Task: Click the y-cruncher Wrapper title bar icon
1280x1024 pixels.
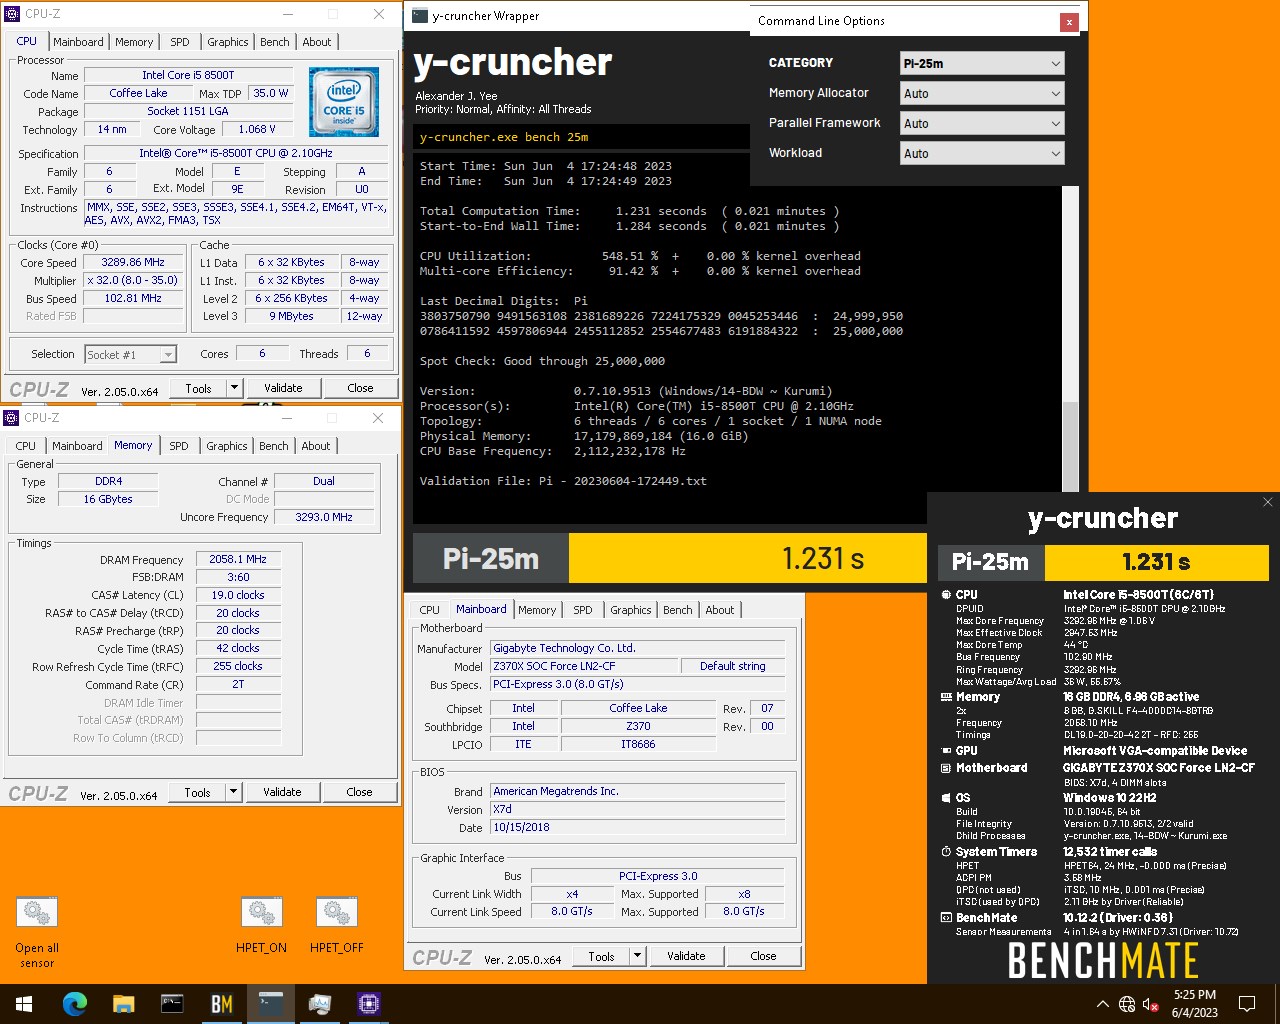Action: tap(419, 16)
